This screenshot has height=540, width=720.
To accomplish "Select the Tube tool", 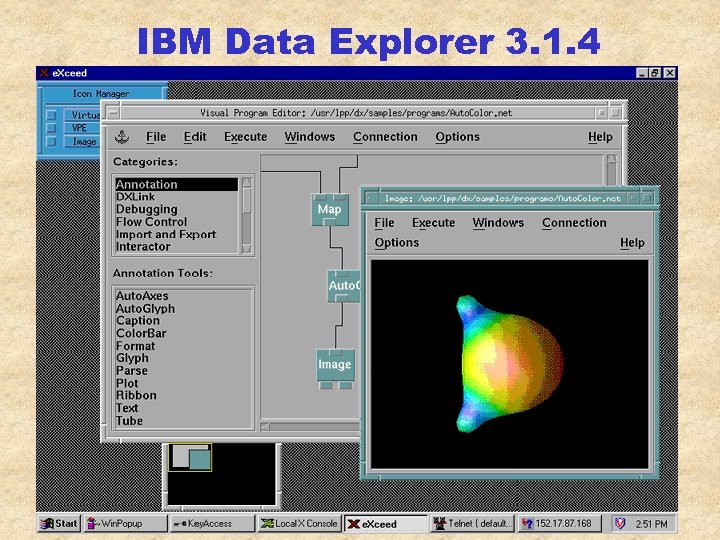I will [x=129, y=421].
